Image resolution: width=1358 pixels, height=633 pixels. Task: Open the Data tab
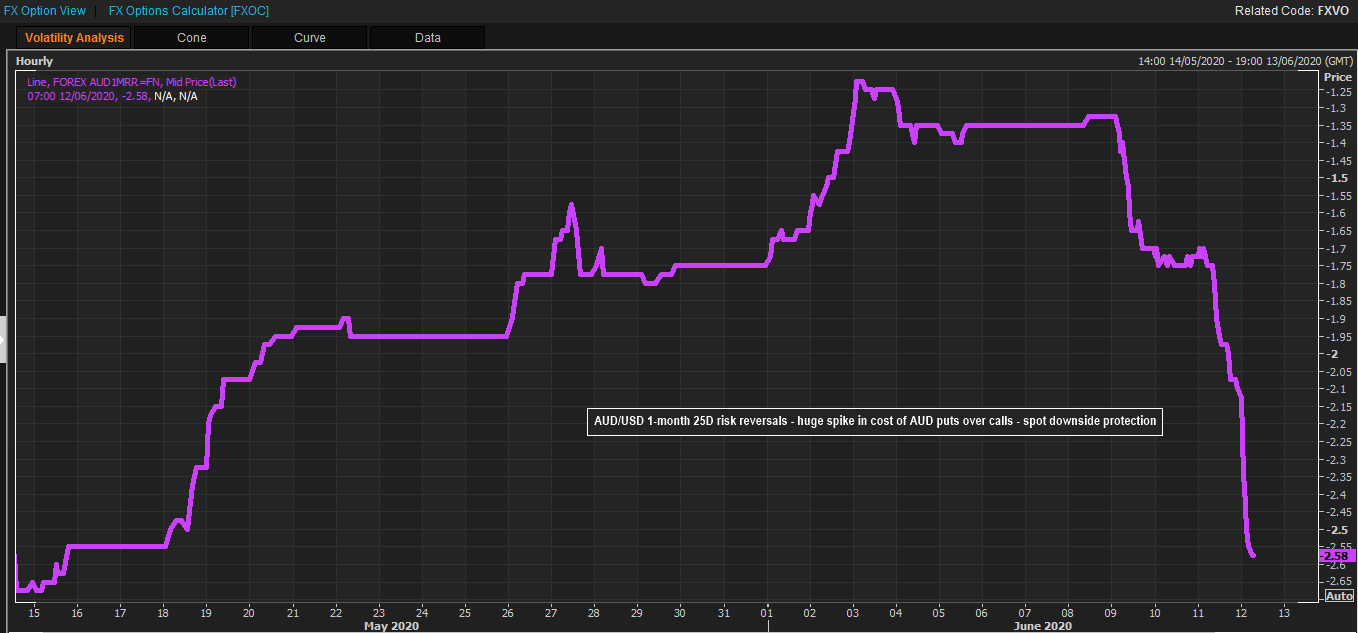427,38
